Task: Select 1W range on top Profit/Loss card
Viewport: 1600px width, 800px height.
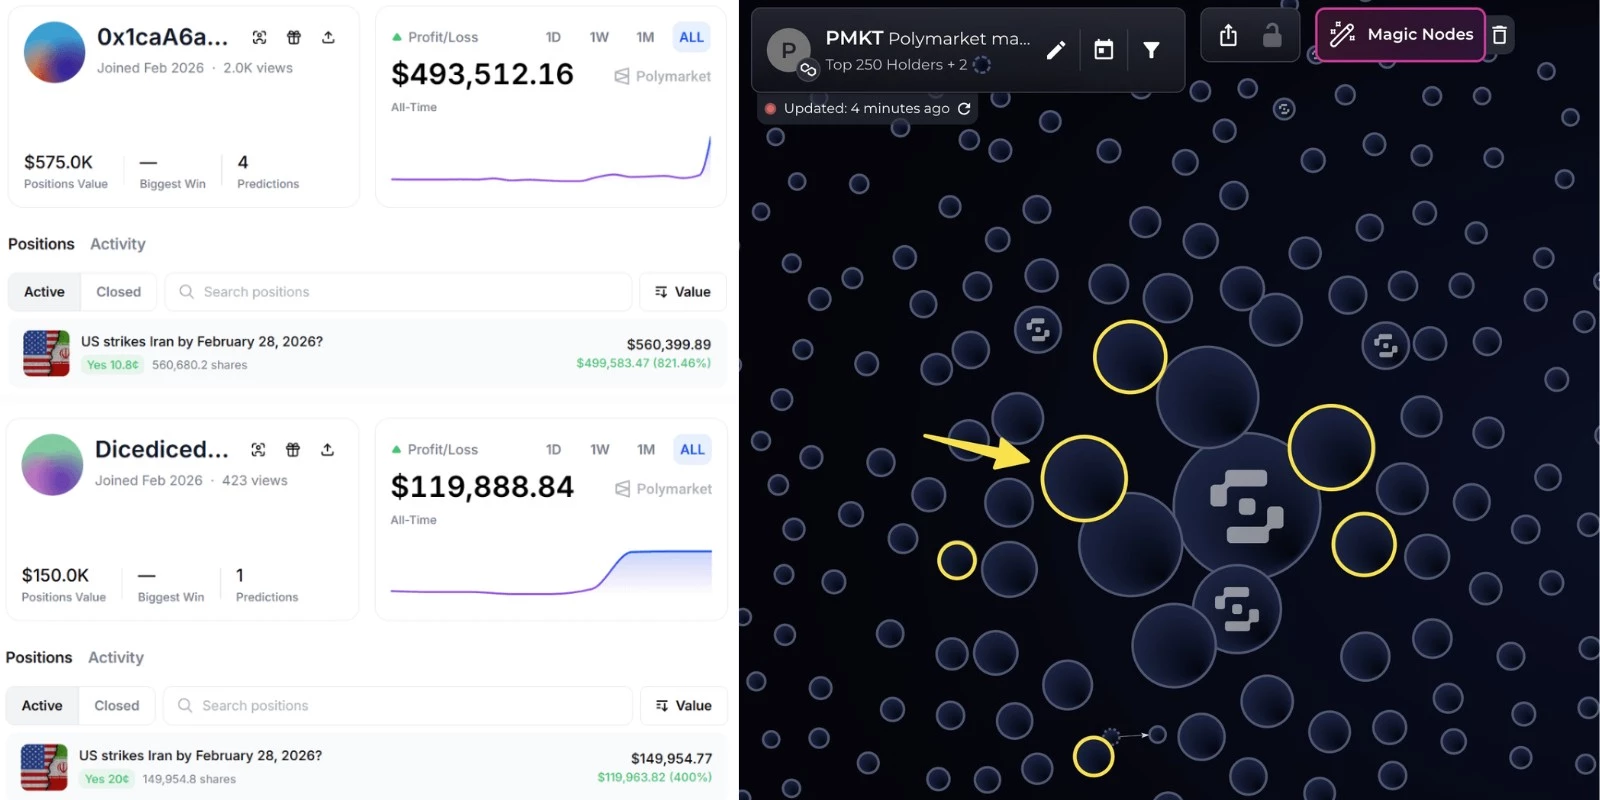Action: [x=599, y=37]
